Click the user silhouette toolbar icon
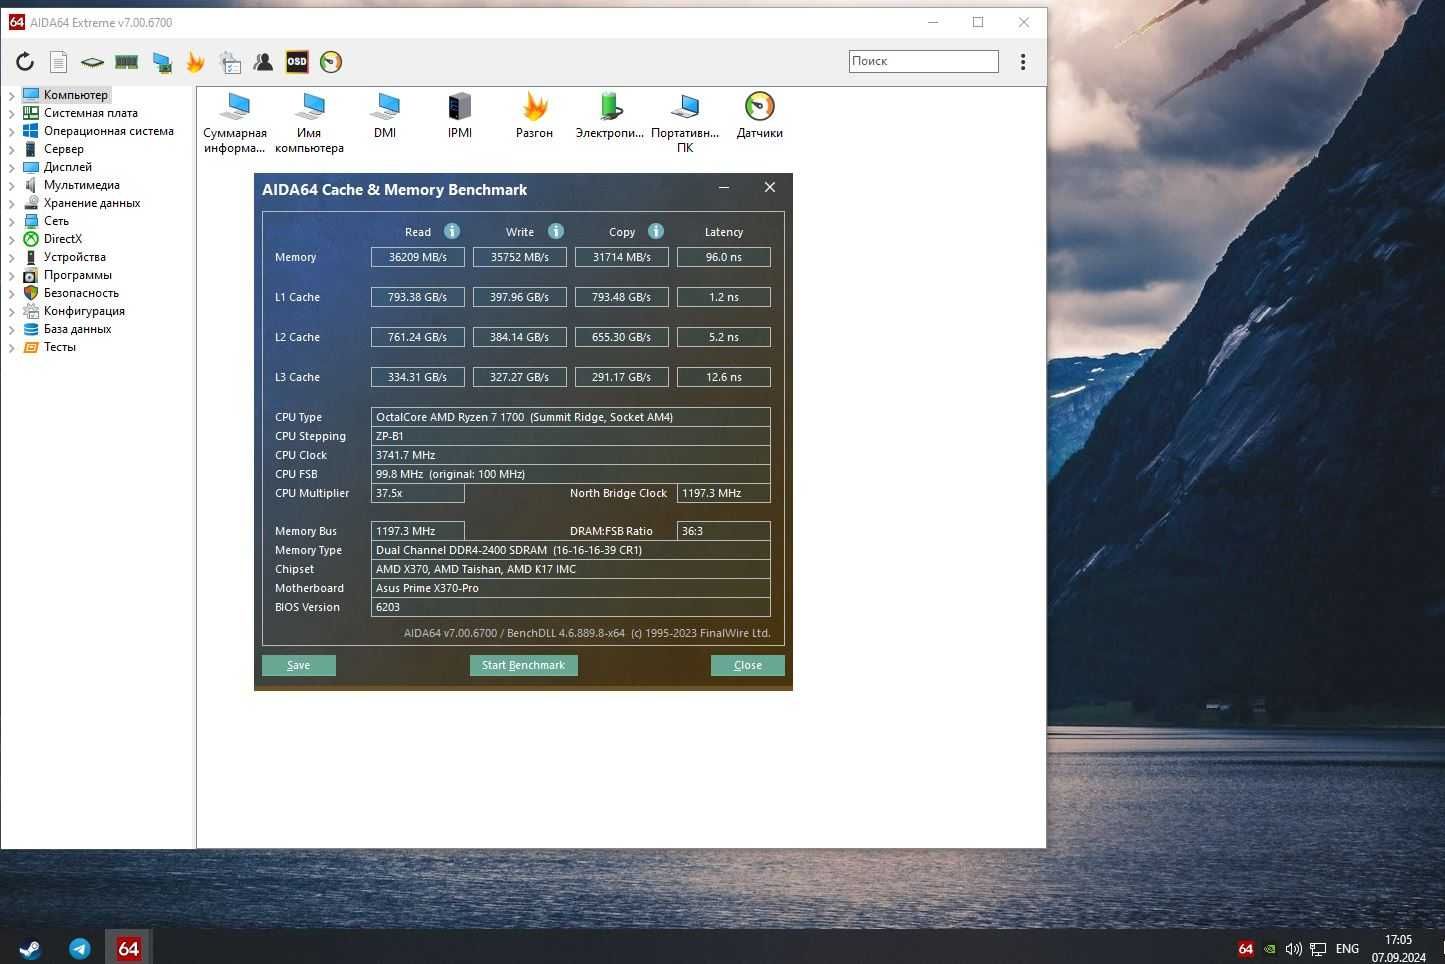1445x964 pixels. (263, 62)
